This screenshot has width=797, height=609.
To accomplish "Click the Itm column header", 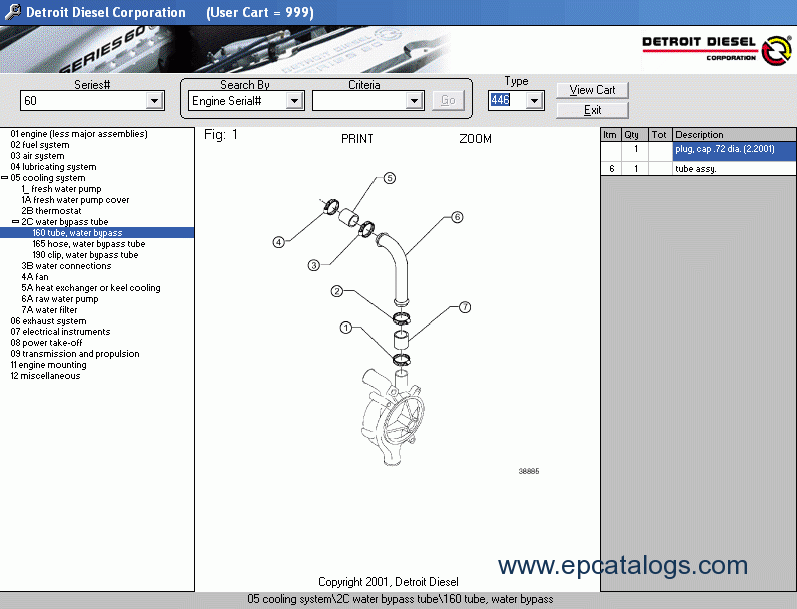I will click(611, 135).
